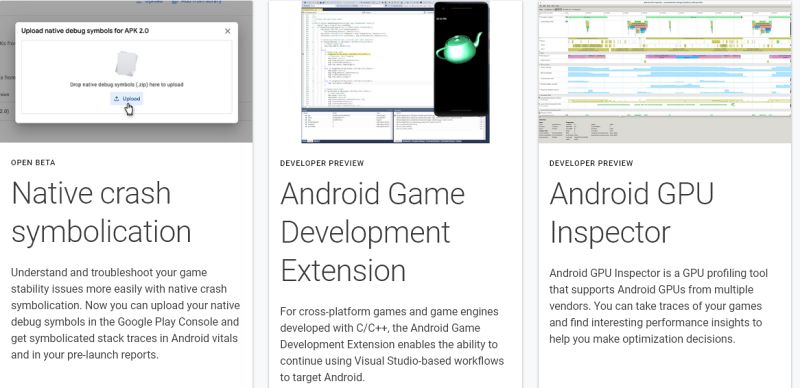
Task: Click DEVELOPER PREVIEW label above Android GPU Inspector
Action: [x=591, y=163]
